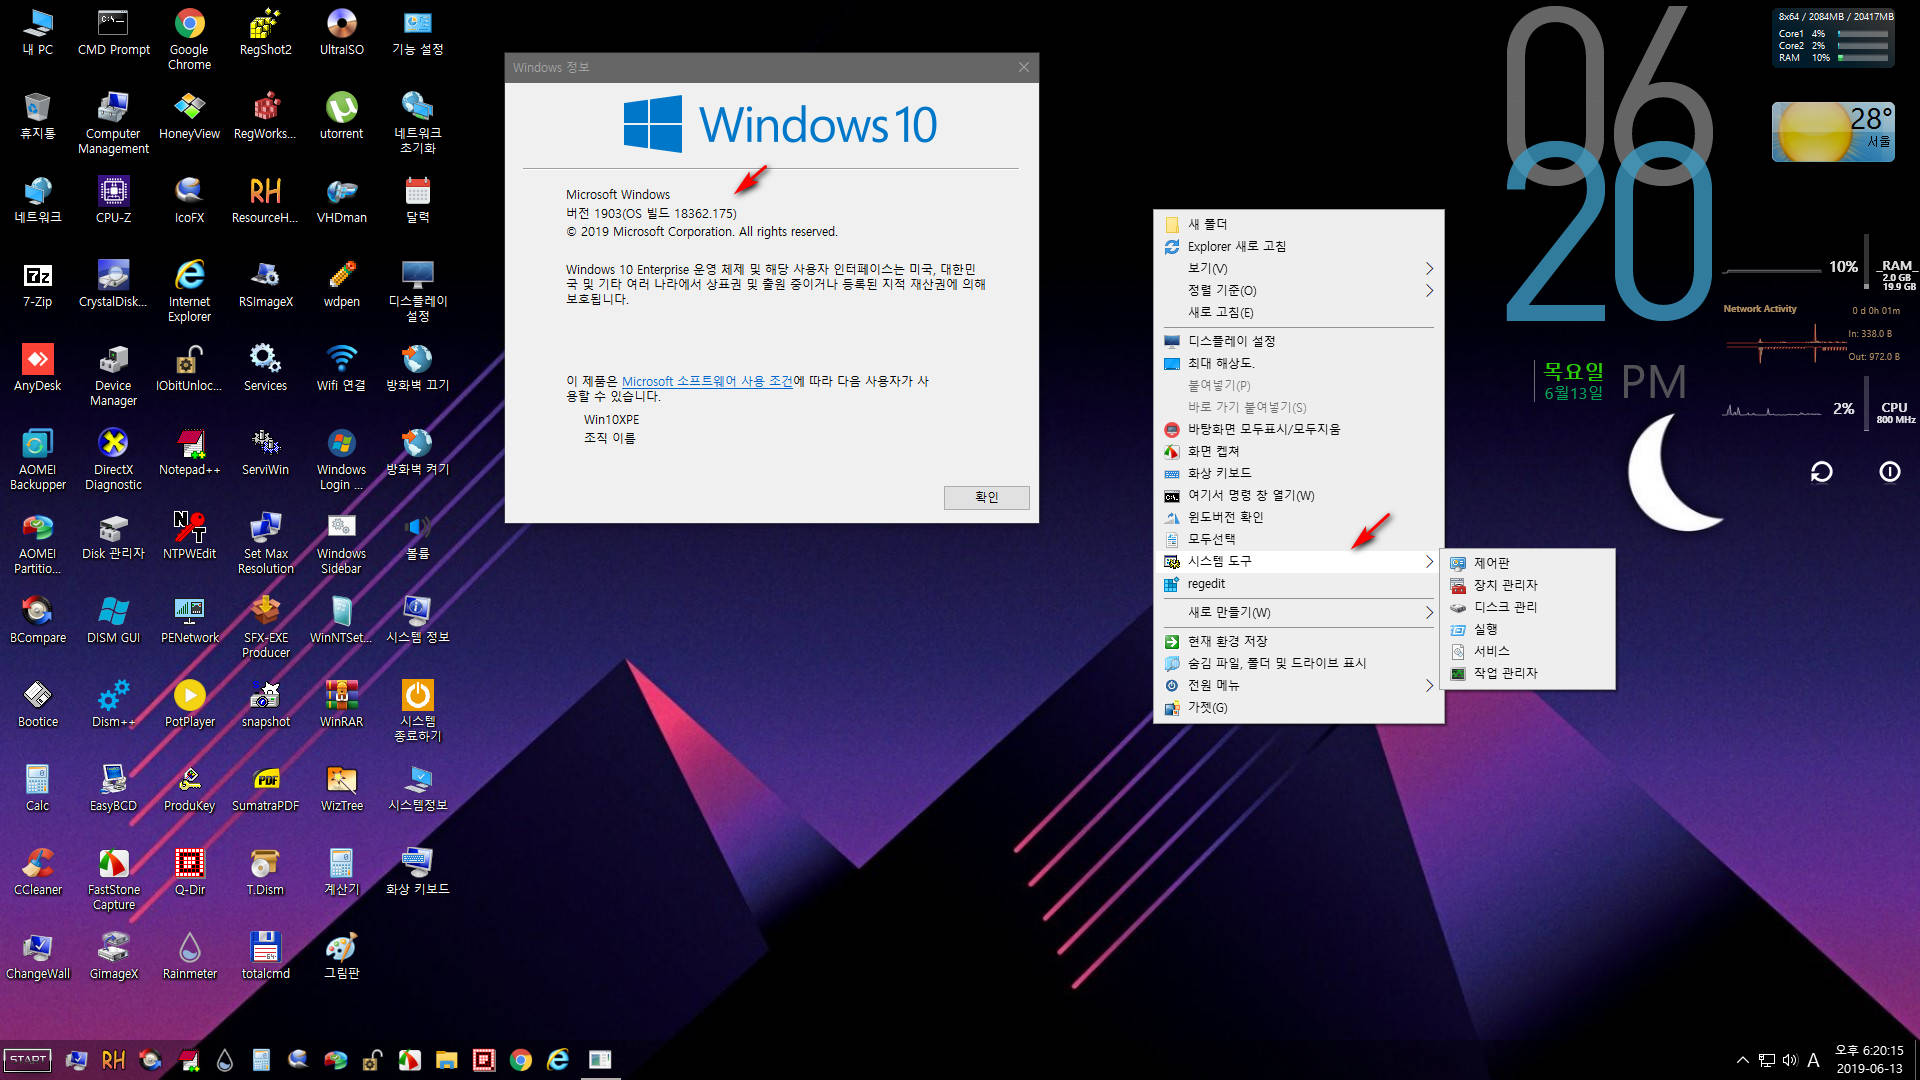Select the HoneyView desktop icon
This screenshot has height=1080, width=1920.
point(189,116)
